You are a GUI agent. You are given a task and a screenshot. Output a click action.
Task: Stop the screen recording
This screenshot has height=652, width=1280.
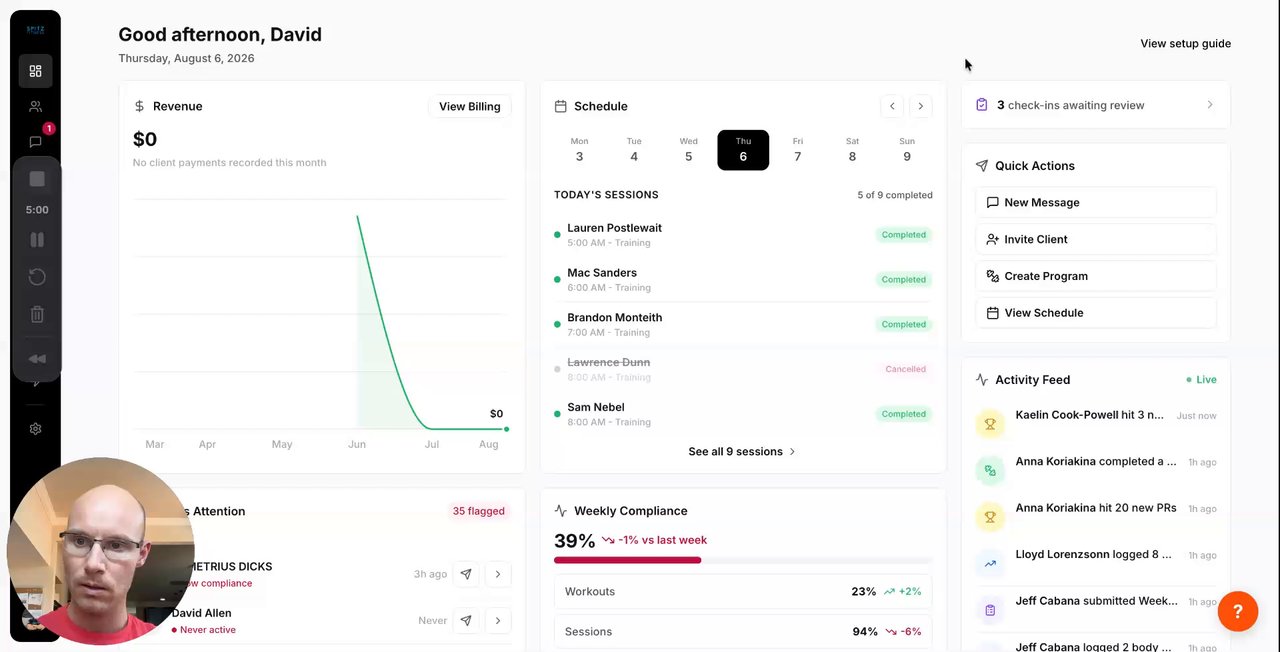tap(37, 179)
